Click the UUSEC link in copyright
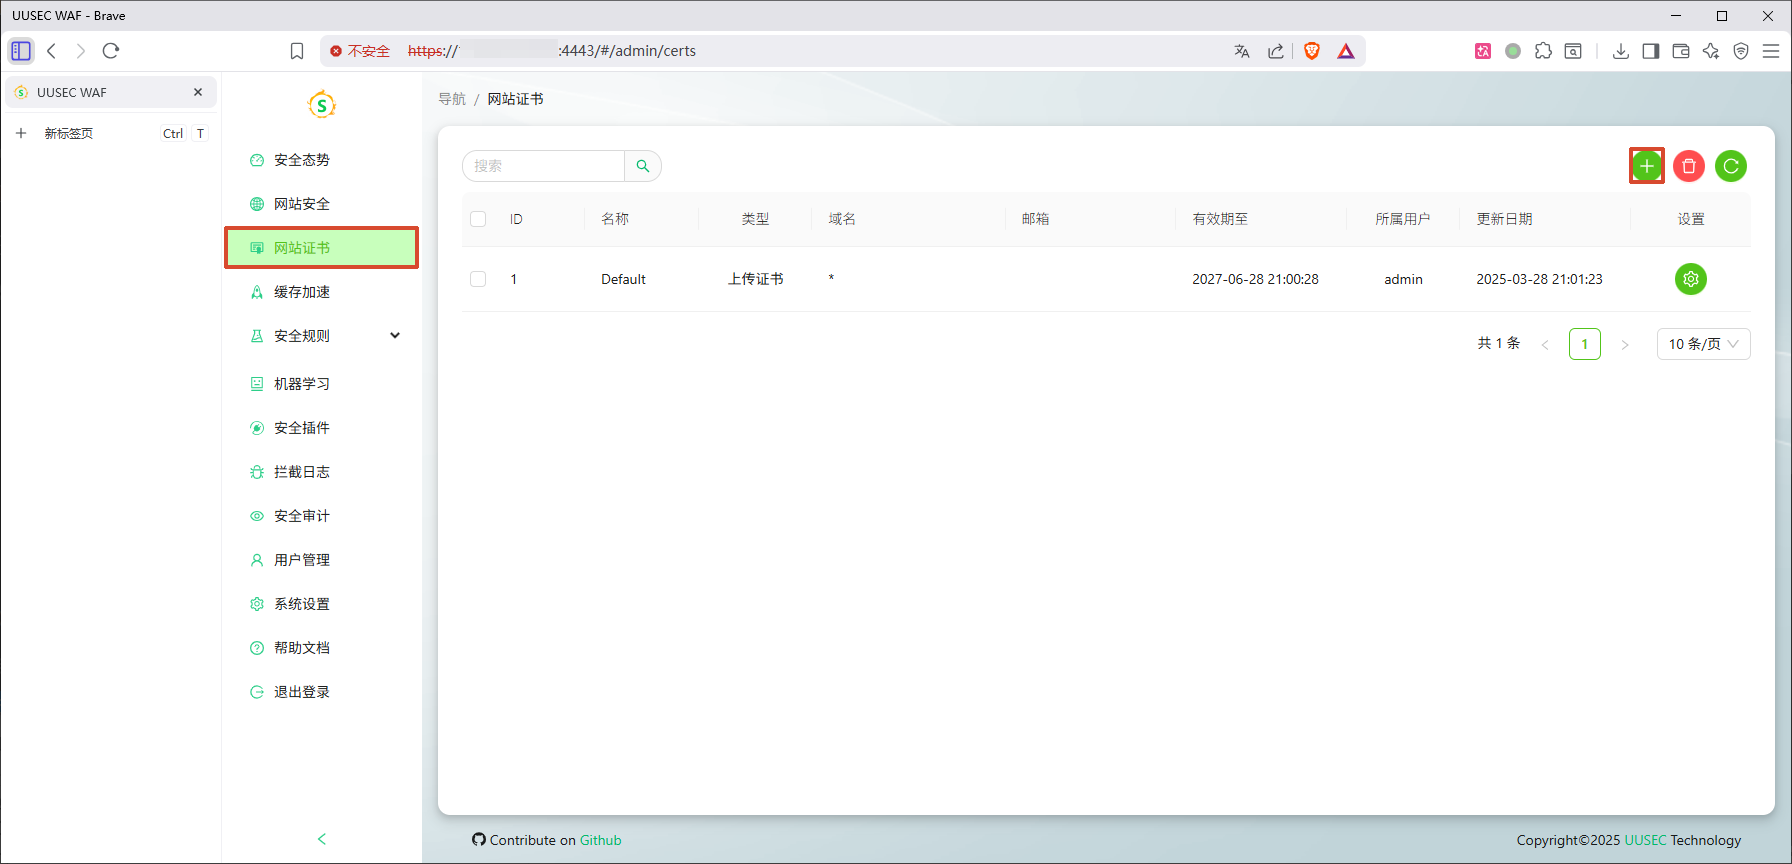The width and height of the screenshot is (1792, 864). click(x=1645, y=840)
